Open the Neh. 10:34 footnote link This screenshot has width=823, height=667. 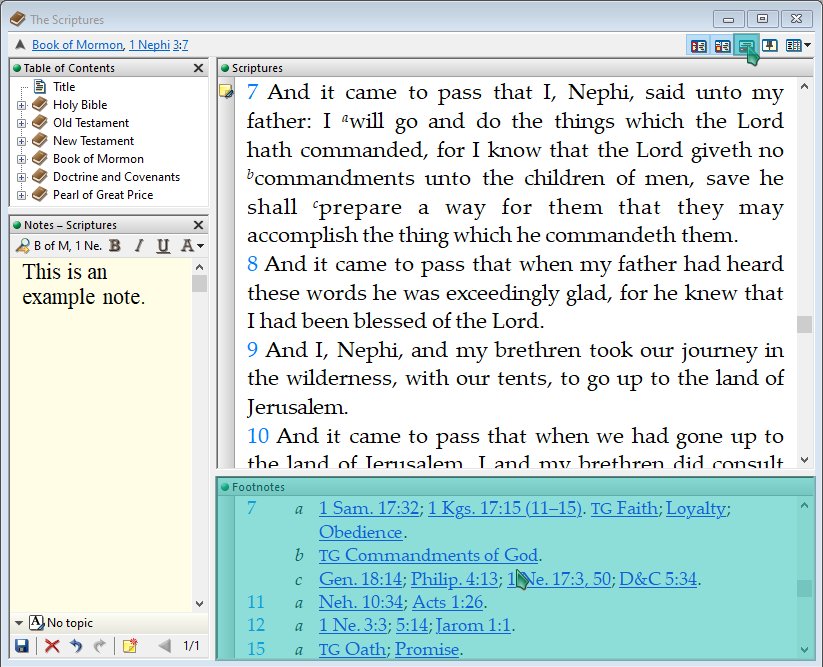(x=361, y=602)
